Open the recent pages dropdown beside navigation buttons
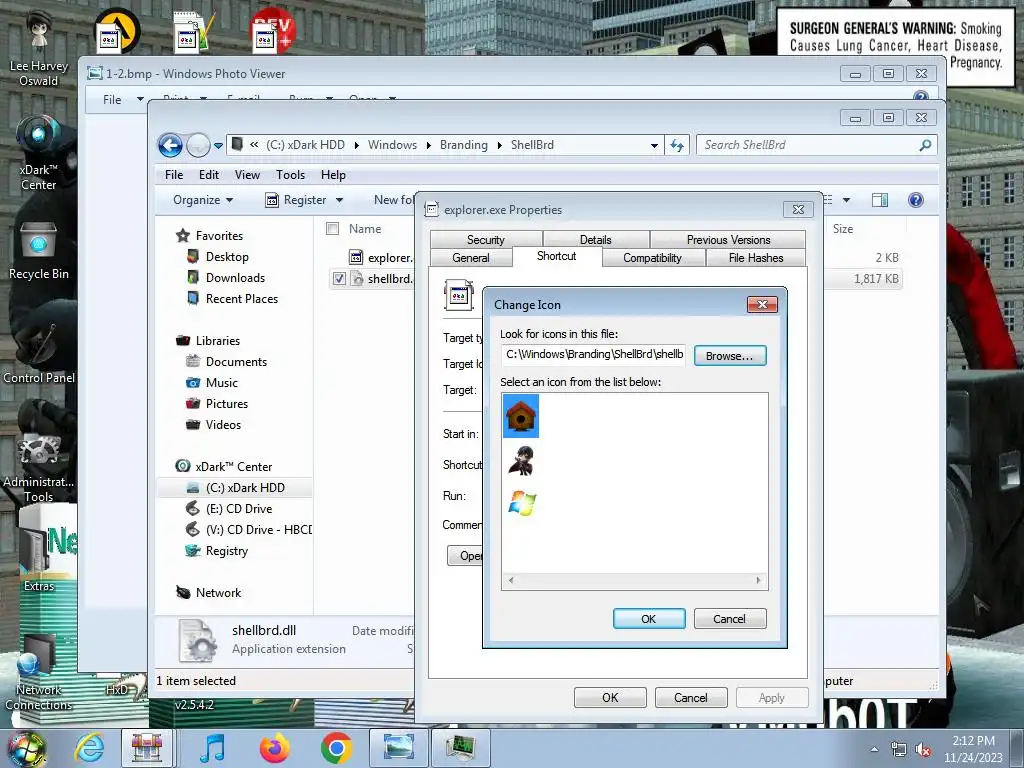The width and height of the screenshot is (1024, 768). [x=218, y=146]
